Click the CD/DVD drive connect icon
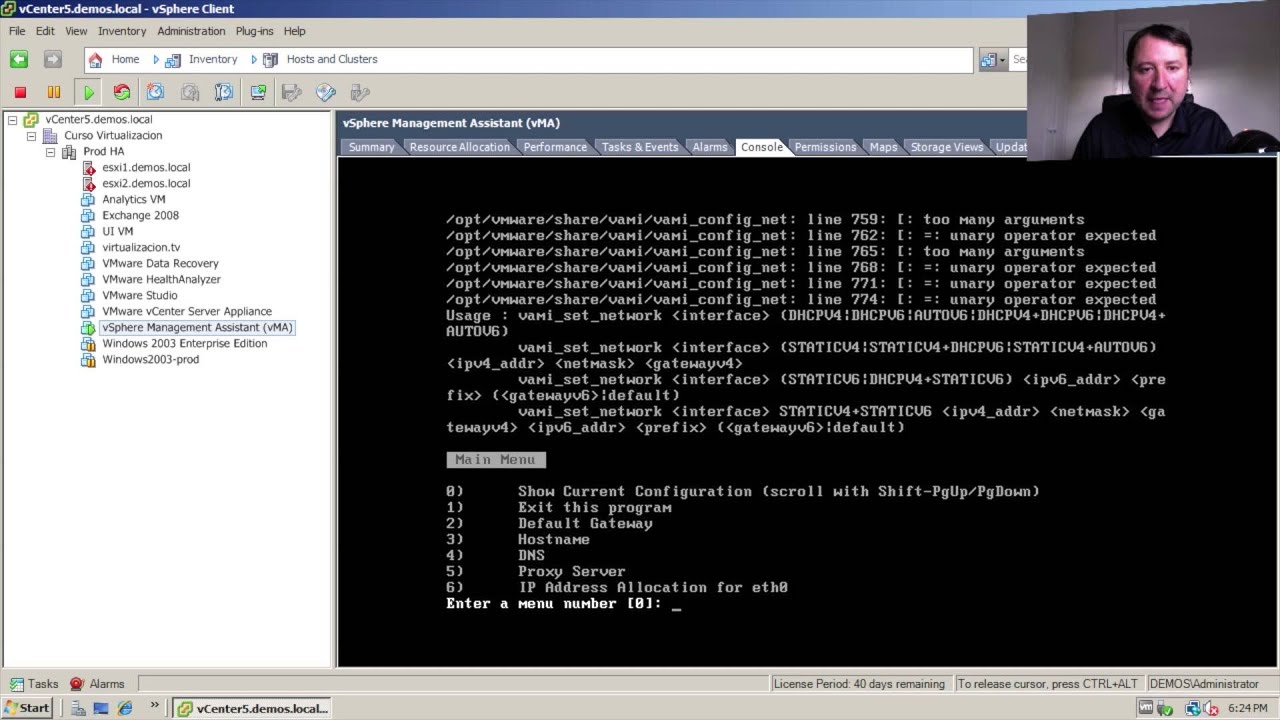This screenshot has width=1280, height=720. pyautogui.click(x=326, y=92)
